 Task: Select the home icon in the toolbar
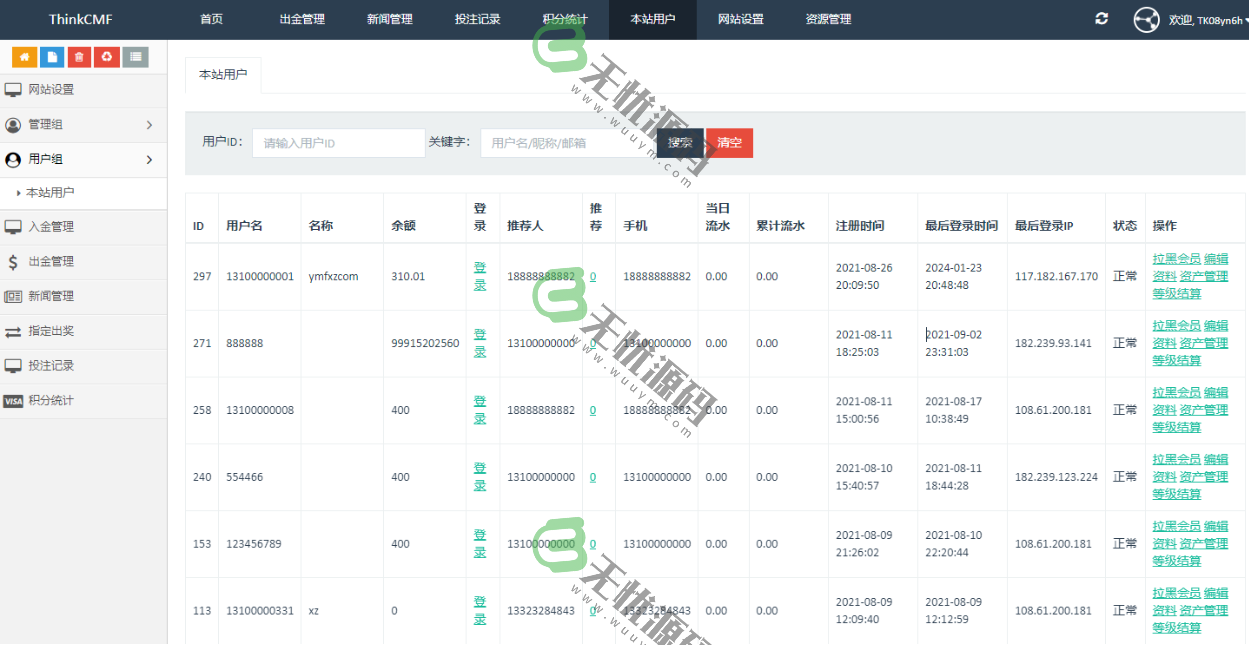[26, 57]
